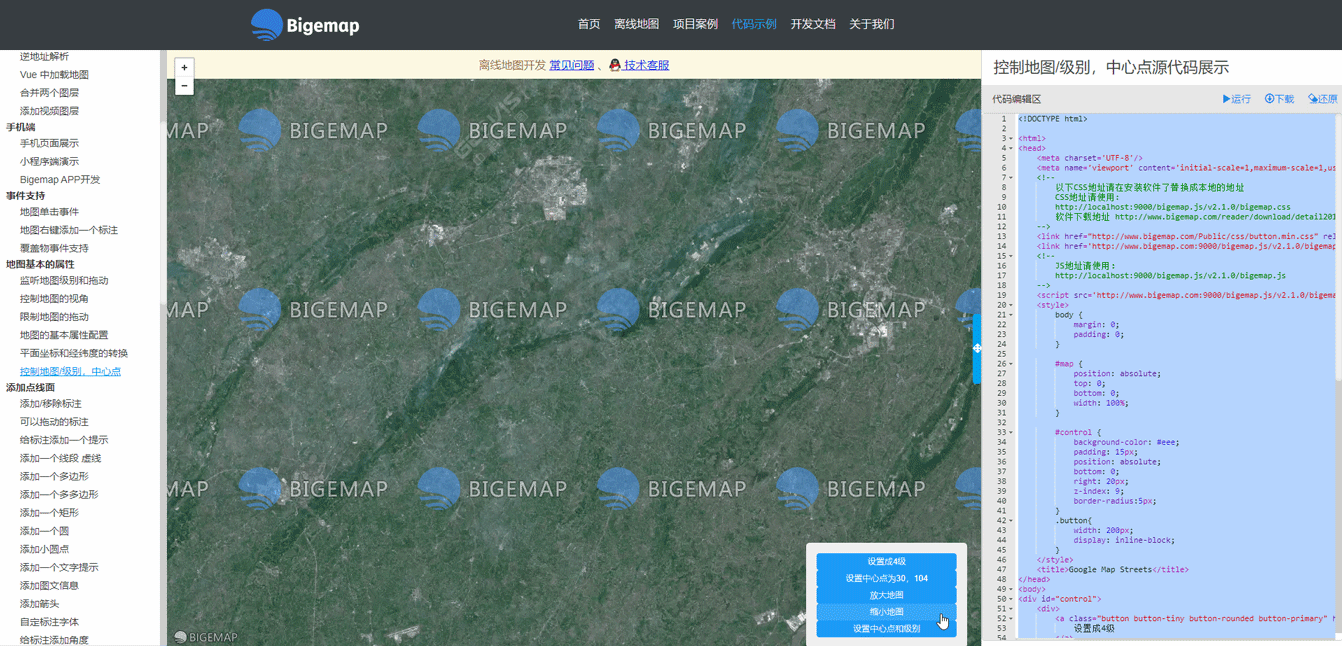Open the 地图单击事件 example
The height and width of the screenshot is (646, 1342).
[49, 212]
